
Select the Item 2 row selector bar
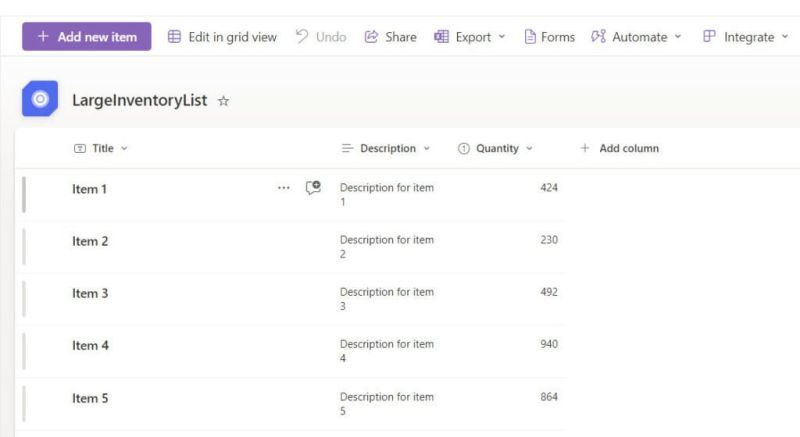coord(24,247)
